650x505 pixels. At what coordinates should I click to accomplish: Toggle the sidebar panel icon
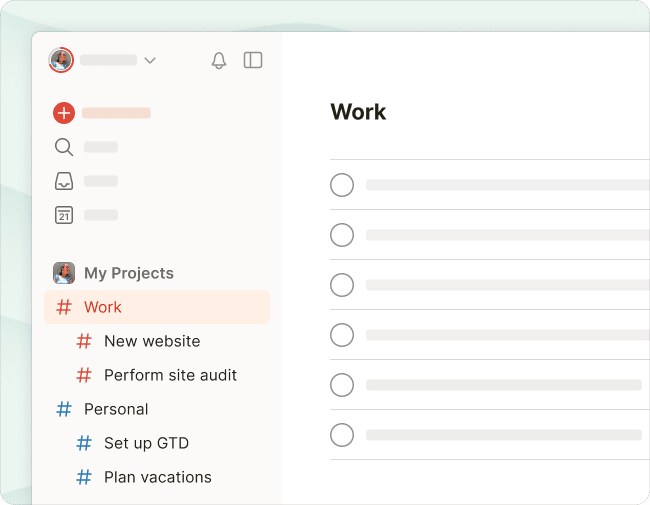click(253, 60)
